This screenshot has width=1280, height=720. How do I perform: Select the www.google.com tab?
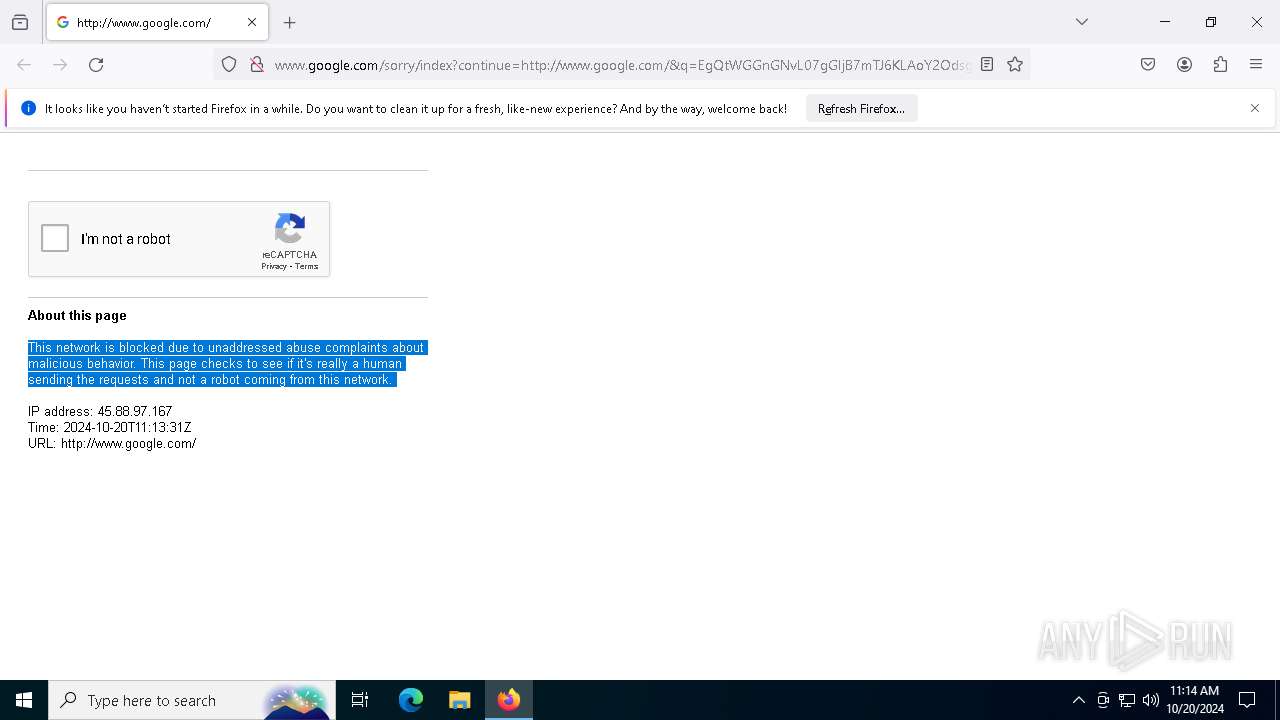(x=156, y=22)
